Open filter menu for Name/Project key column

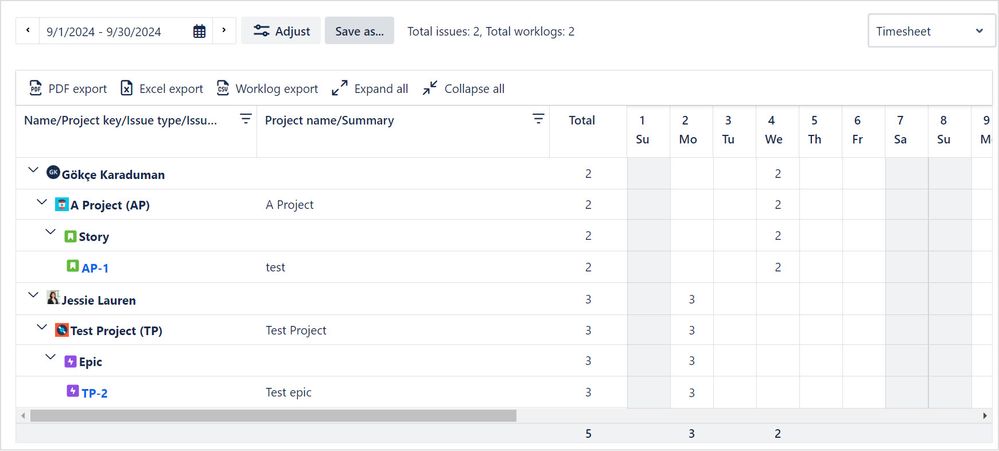click(245, 119)
